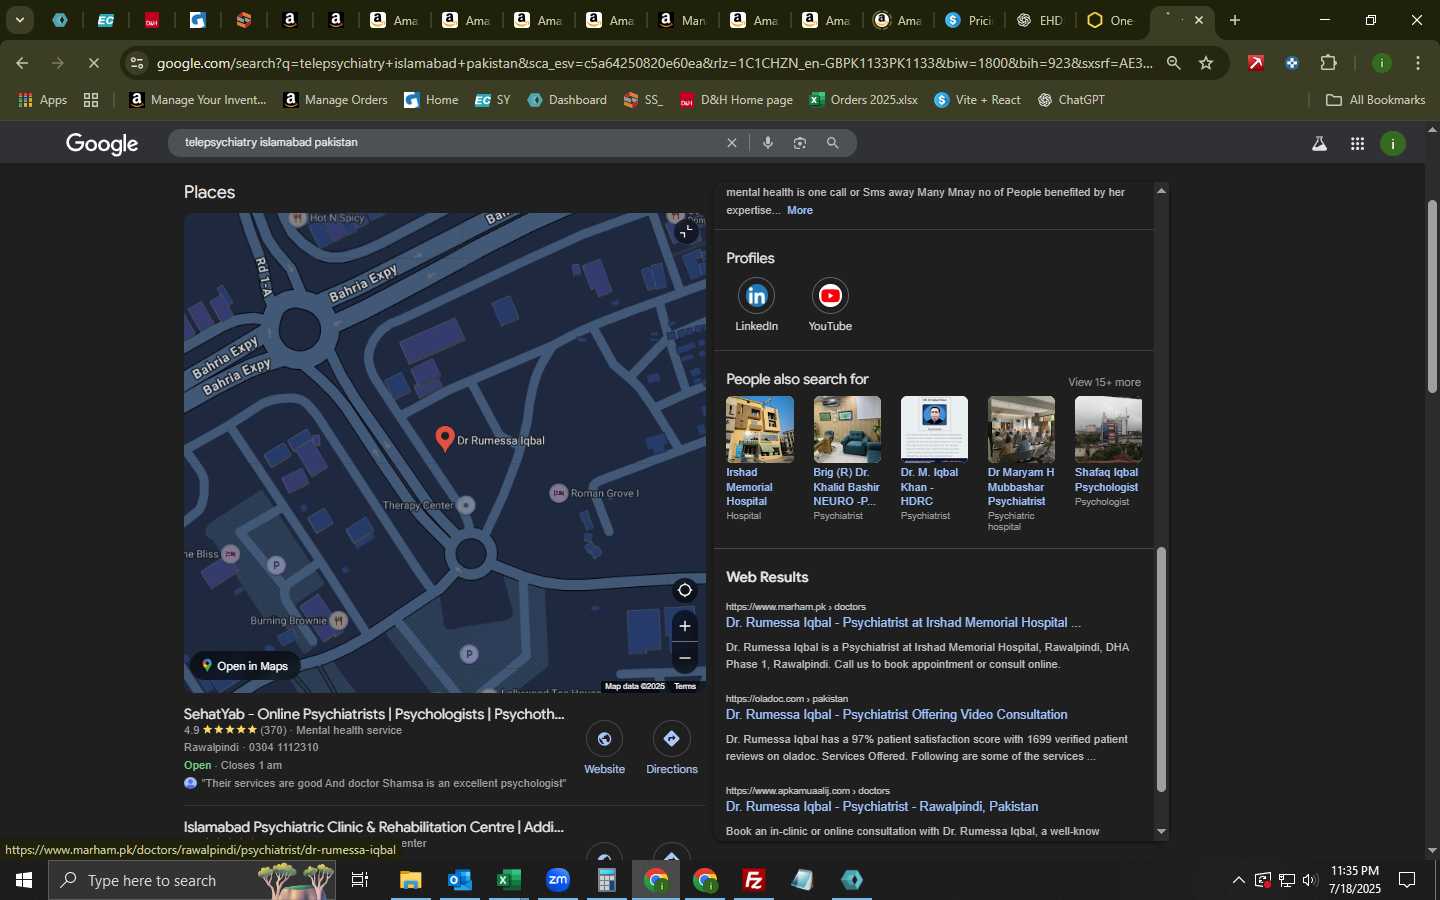This screenshot has width=1440, height=900.
Task: Open Manage Orders bookmark
Action: (335, 100)
